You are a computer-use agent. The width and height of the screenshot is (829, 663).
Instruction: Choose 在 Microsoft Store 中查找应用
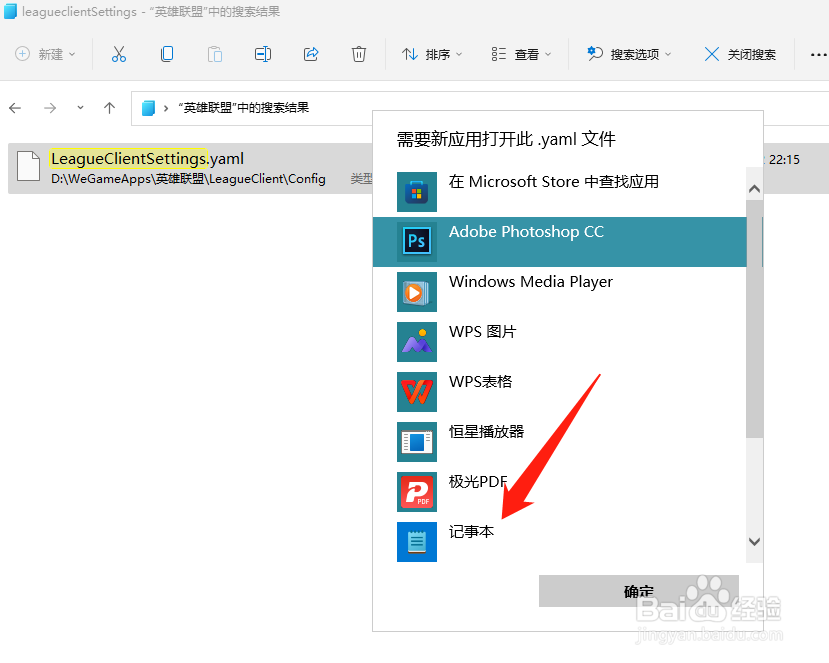(559, 191)
